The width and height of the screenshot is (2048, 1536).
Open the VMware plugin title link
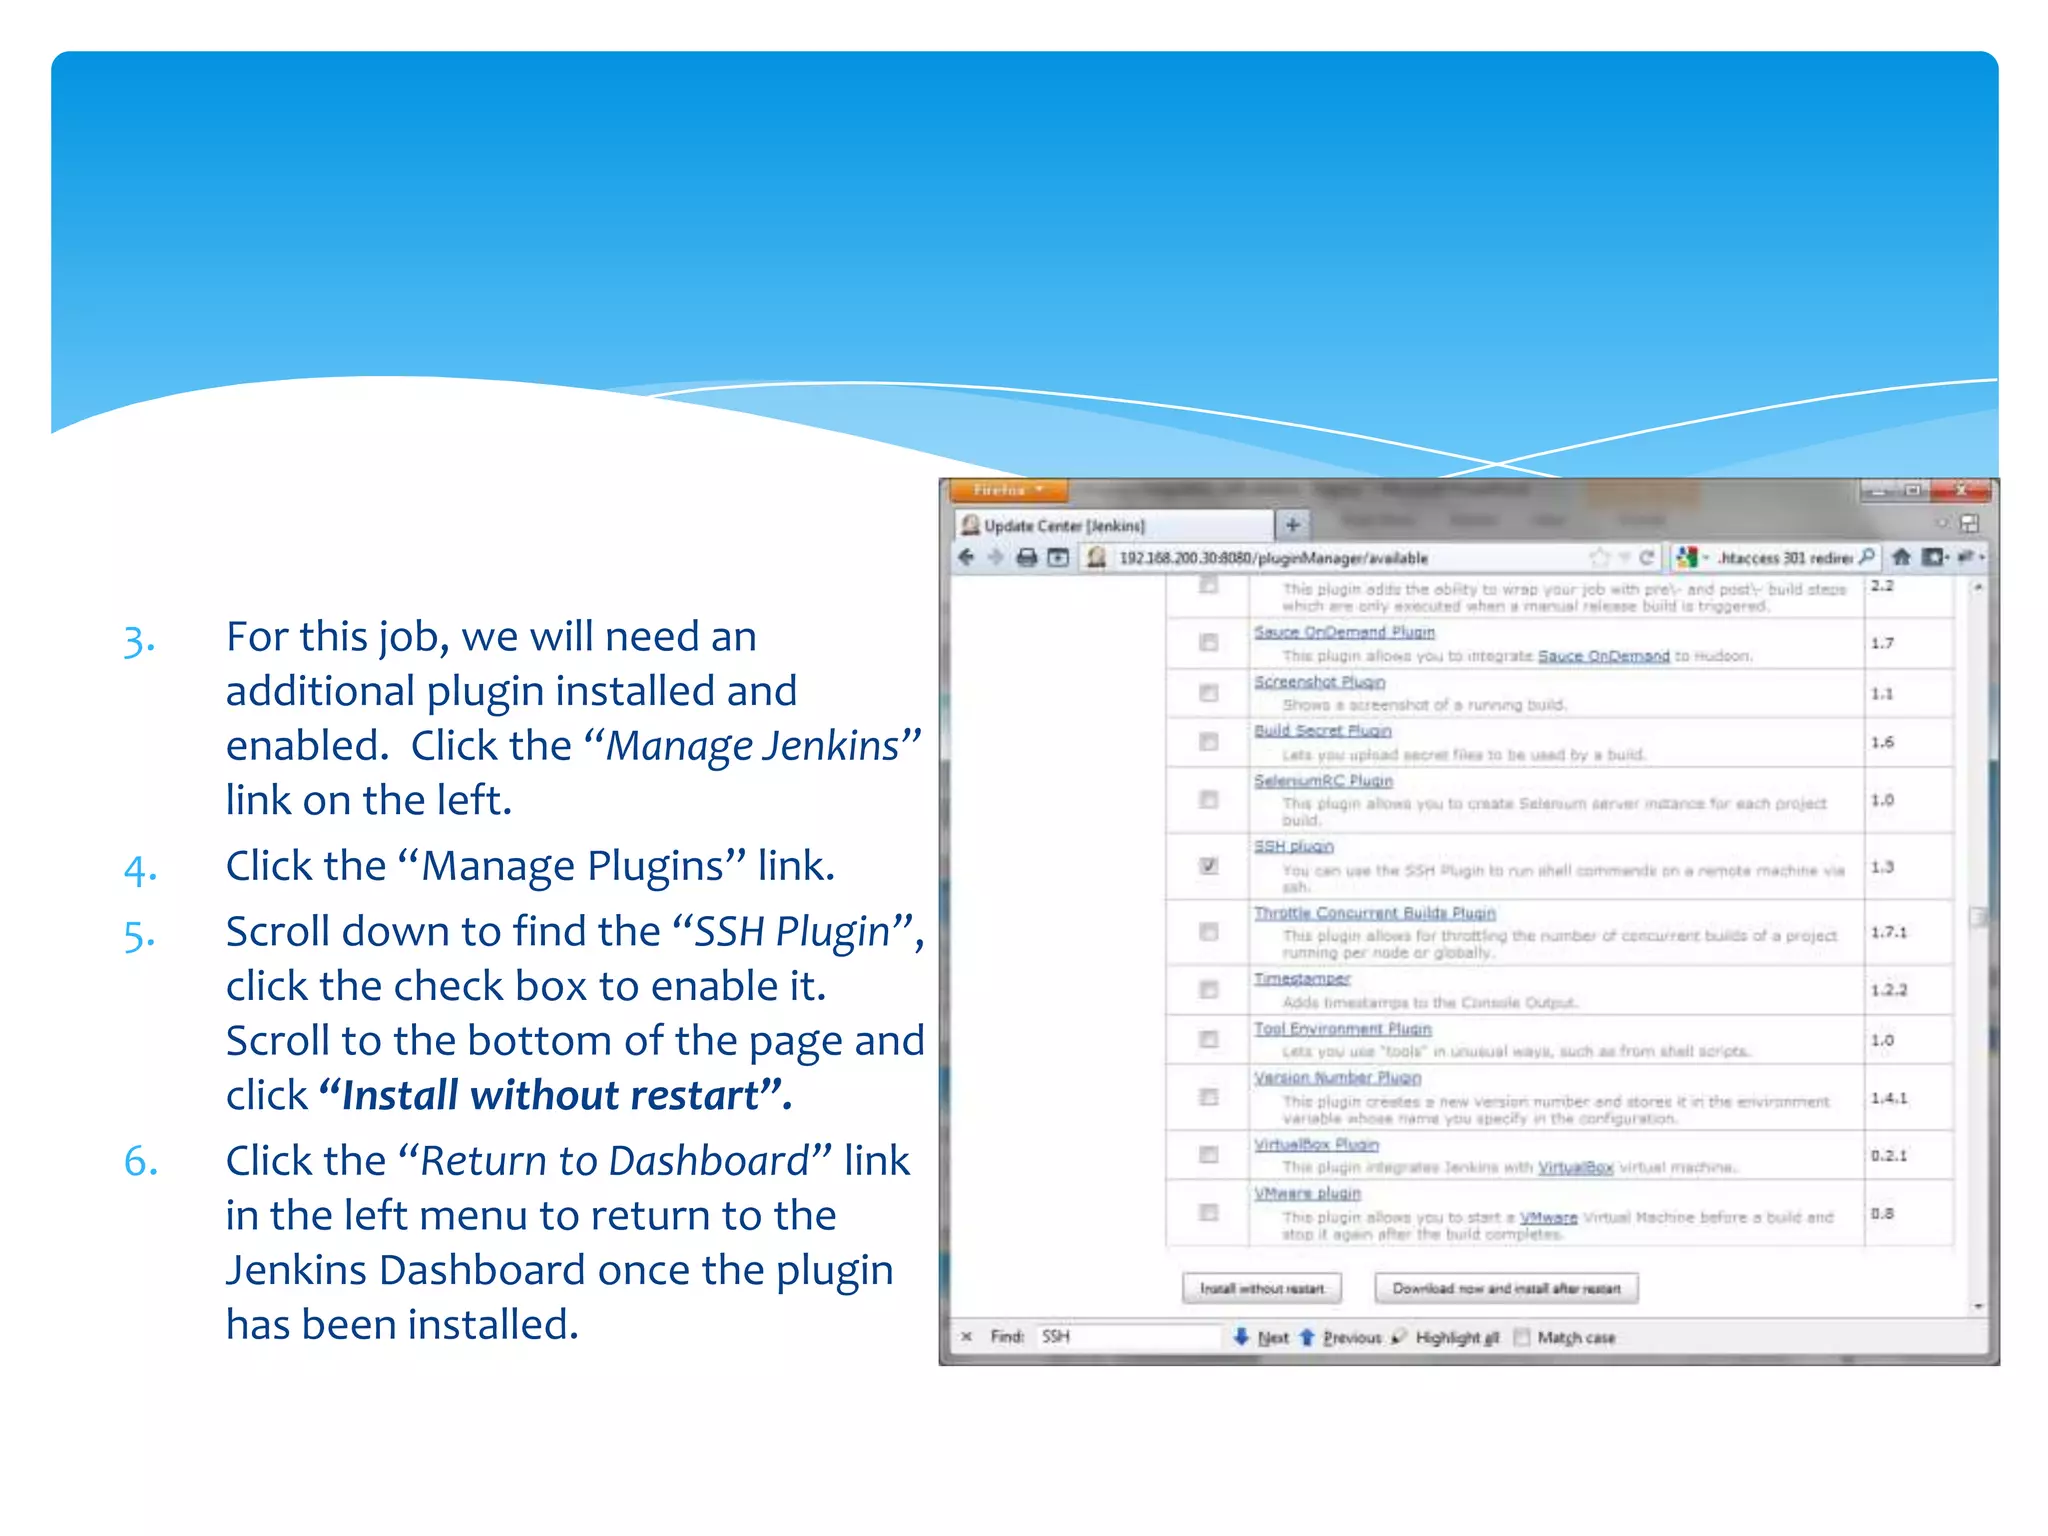coord(1307,1194)
